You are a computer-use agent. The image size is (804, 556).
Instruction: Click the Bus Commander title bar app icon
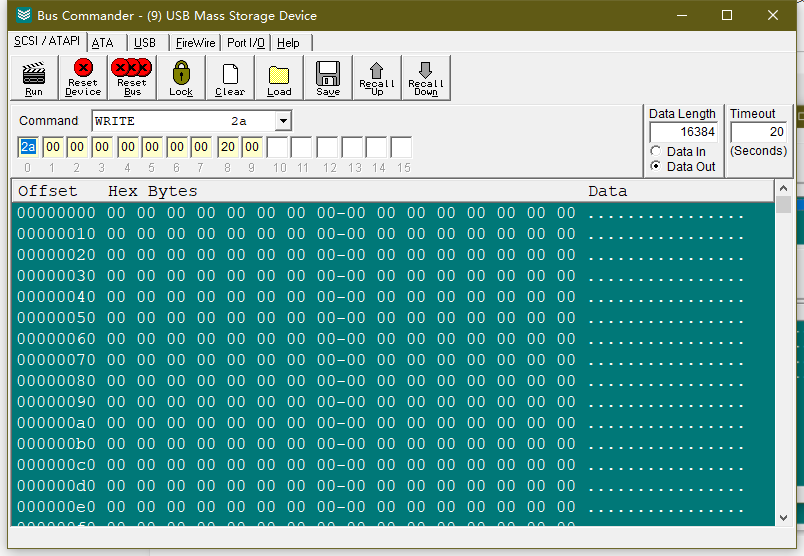click(24, 15)
